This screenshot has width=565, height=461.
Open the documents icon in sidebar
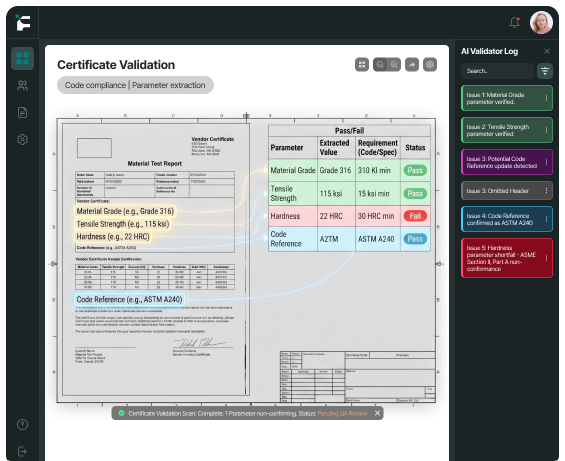(22, 112)
